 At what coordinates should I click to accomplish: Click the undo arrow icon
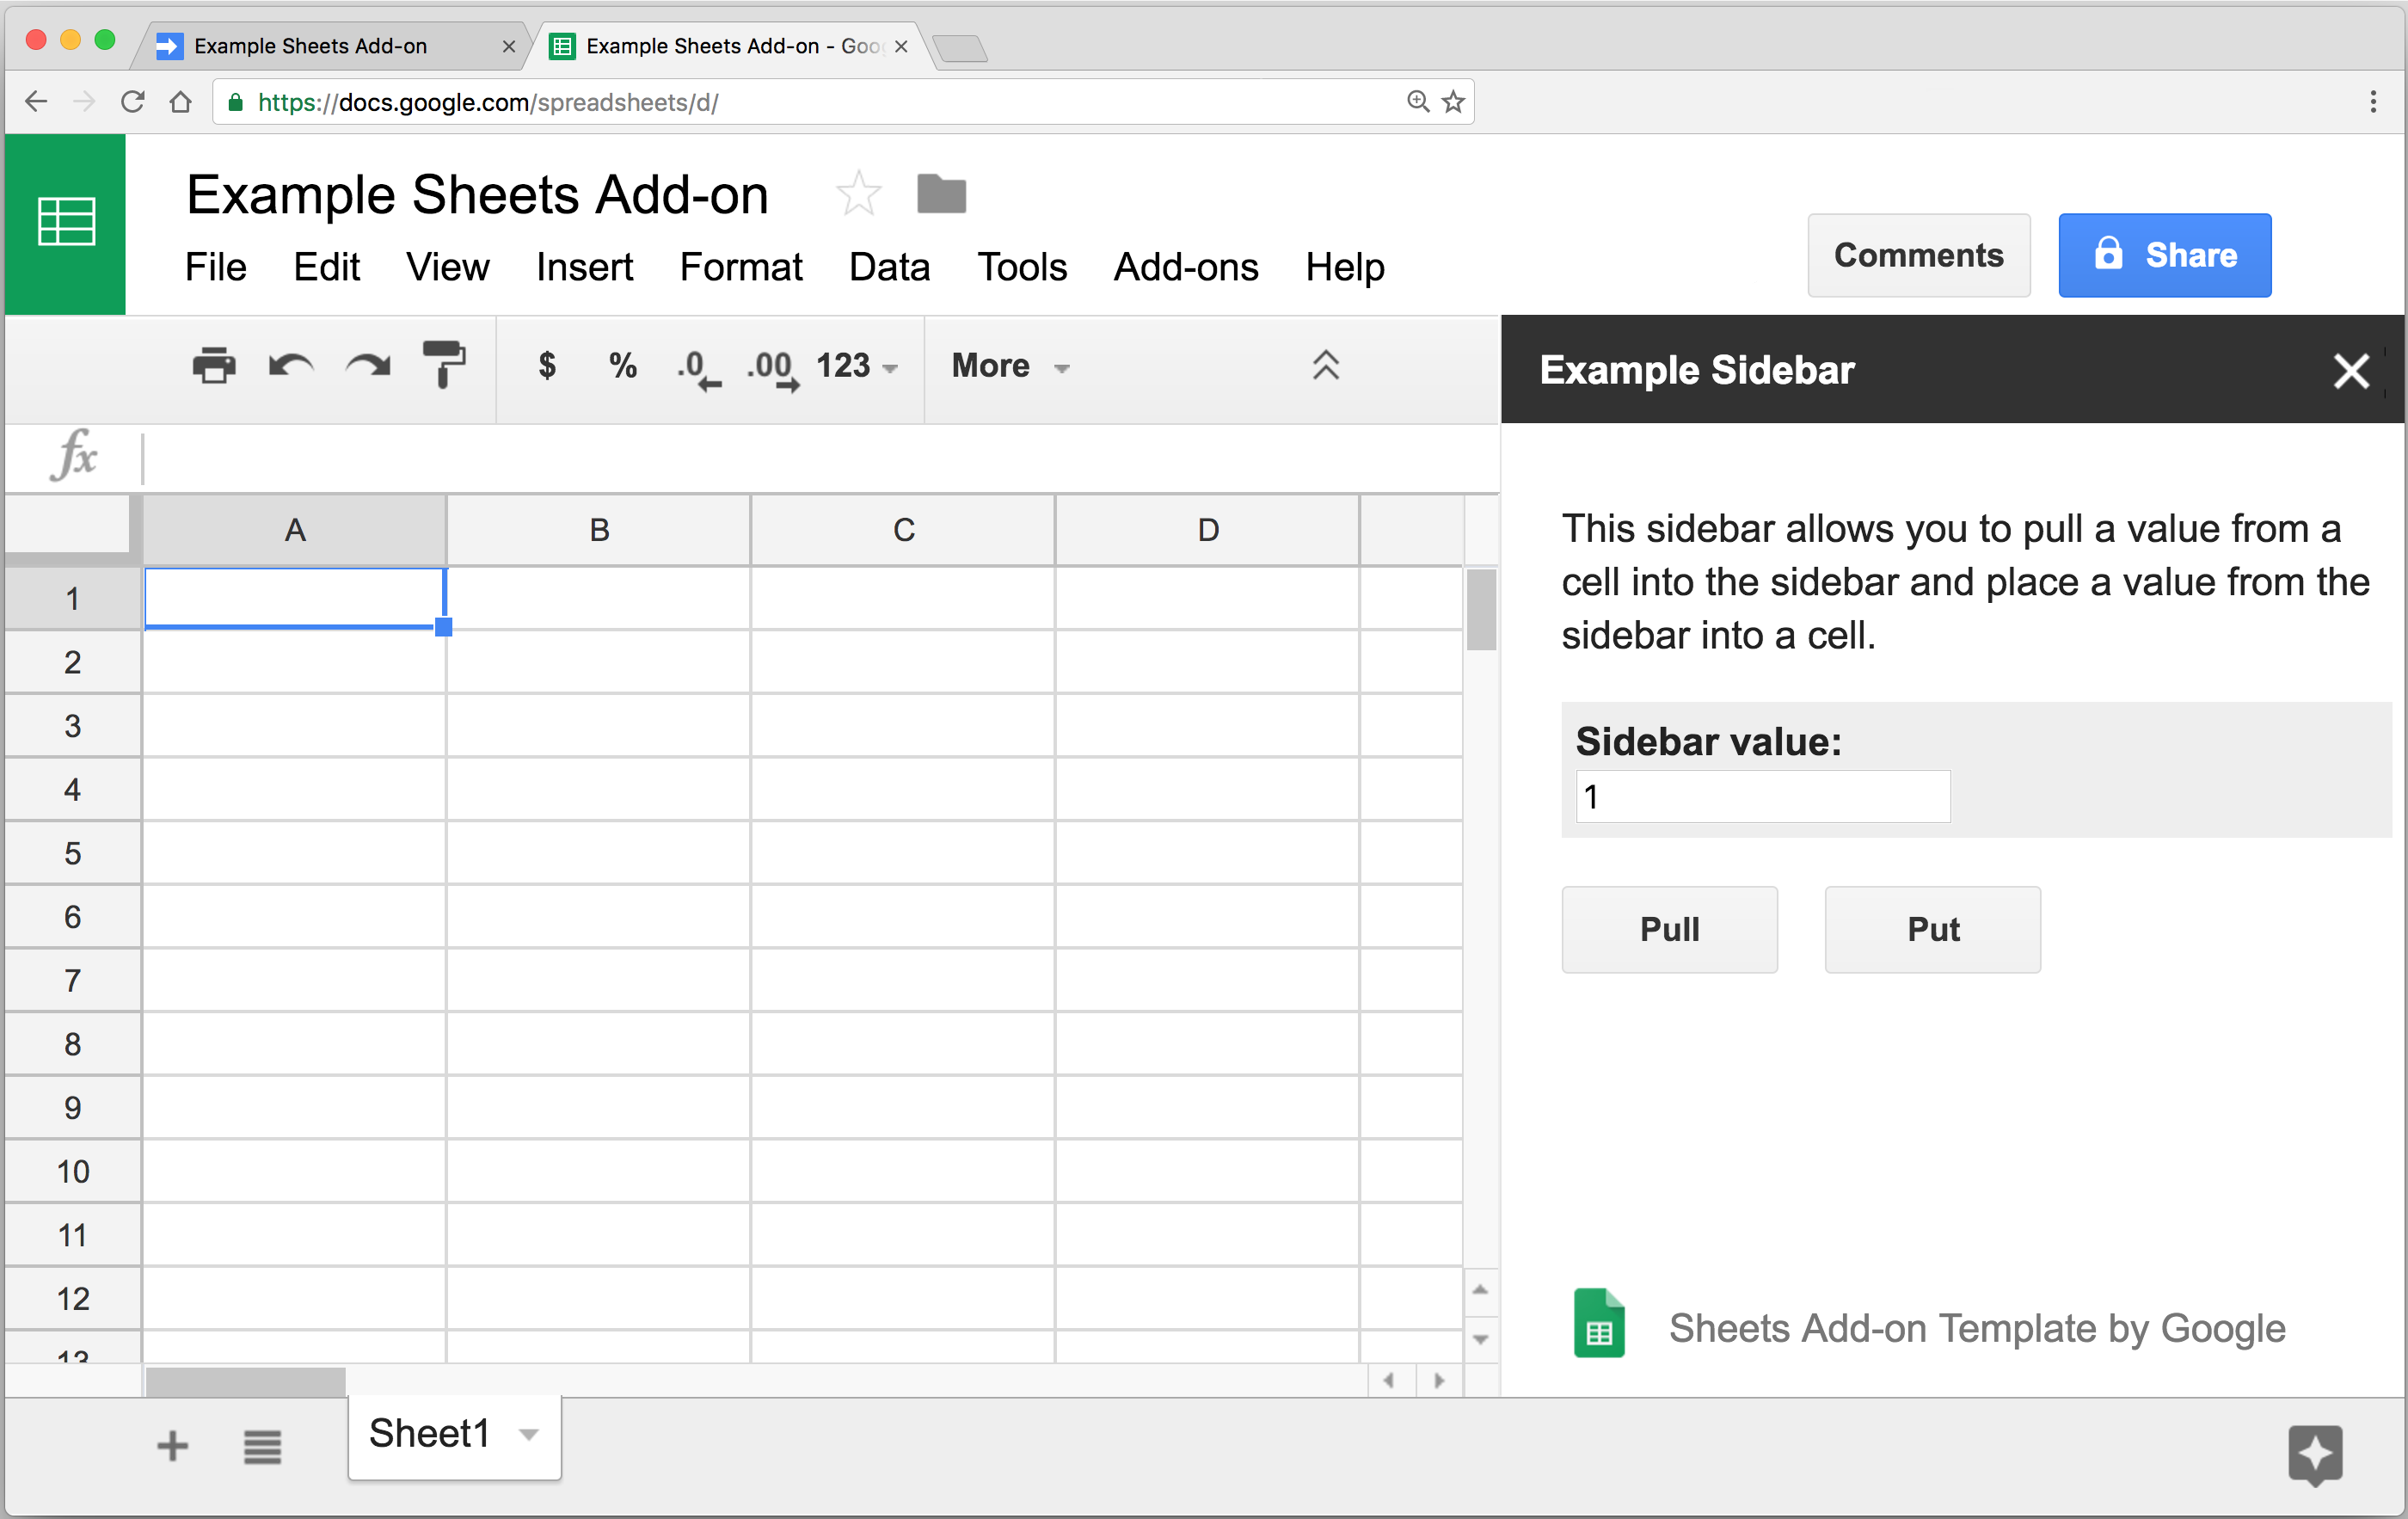(292, 366)
